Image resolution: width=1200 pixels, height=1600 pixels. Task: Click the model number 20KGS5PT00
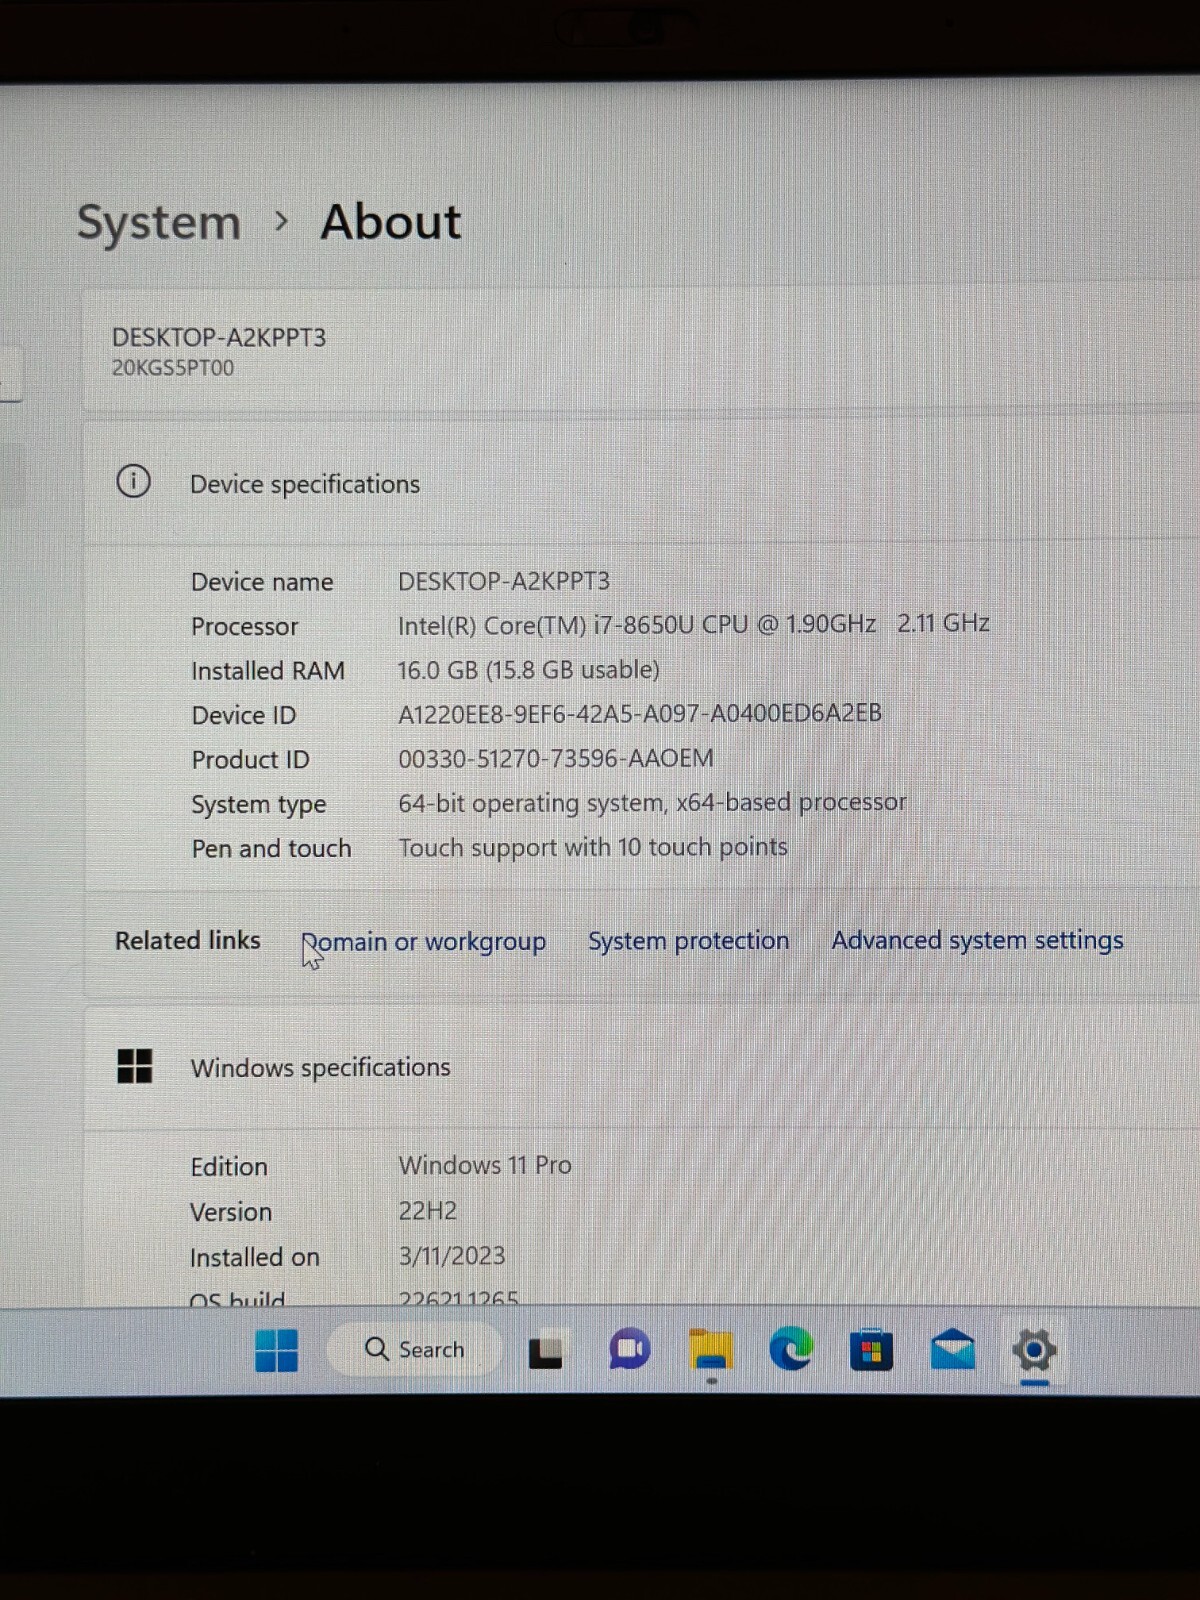(x=173, y=368)
